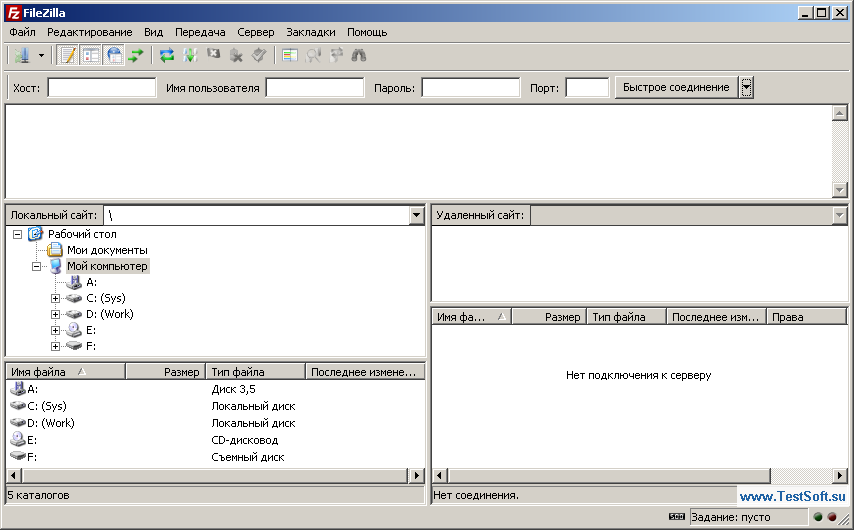Toggle transfer queue display (green arrows)
The image size is (854, 530).
click(x=136, y=55)
